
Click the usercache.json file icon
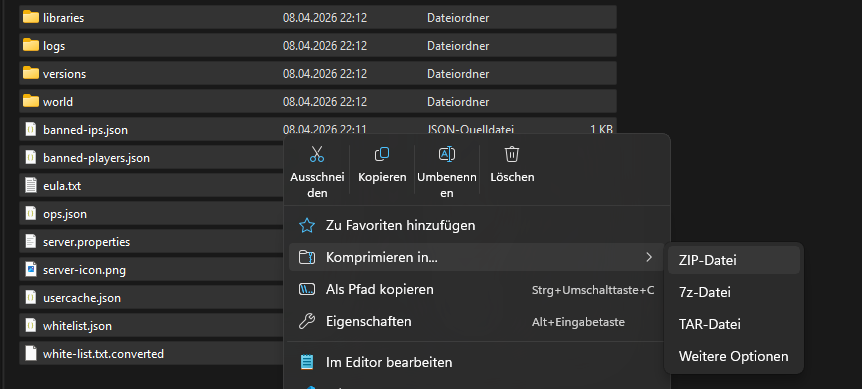click(31, 298)
